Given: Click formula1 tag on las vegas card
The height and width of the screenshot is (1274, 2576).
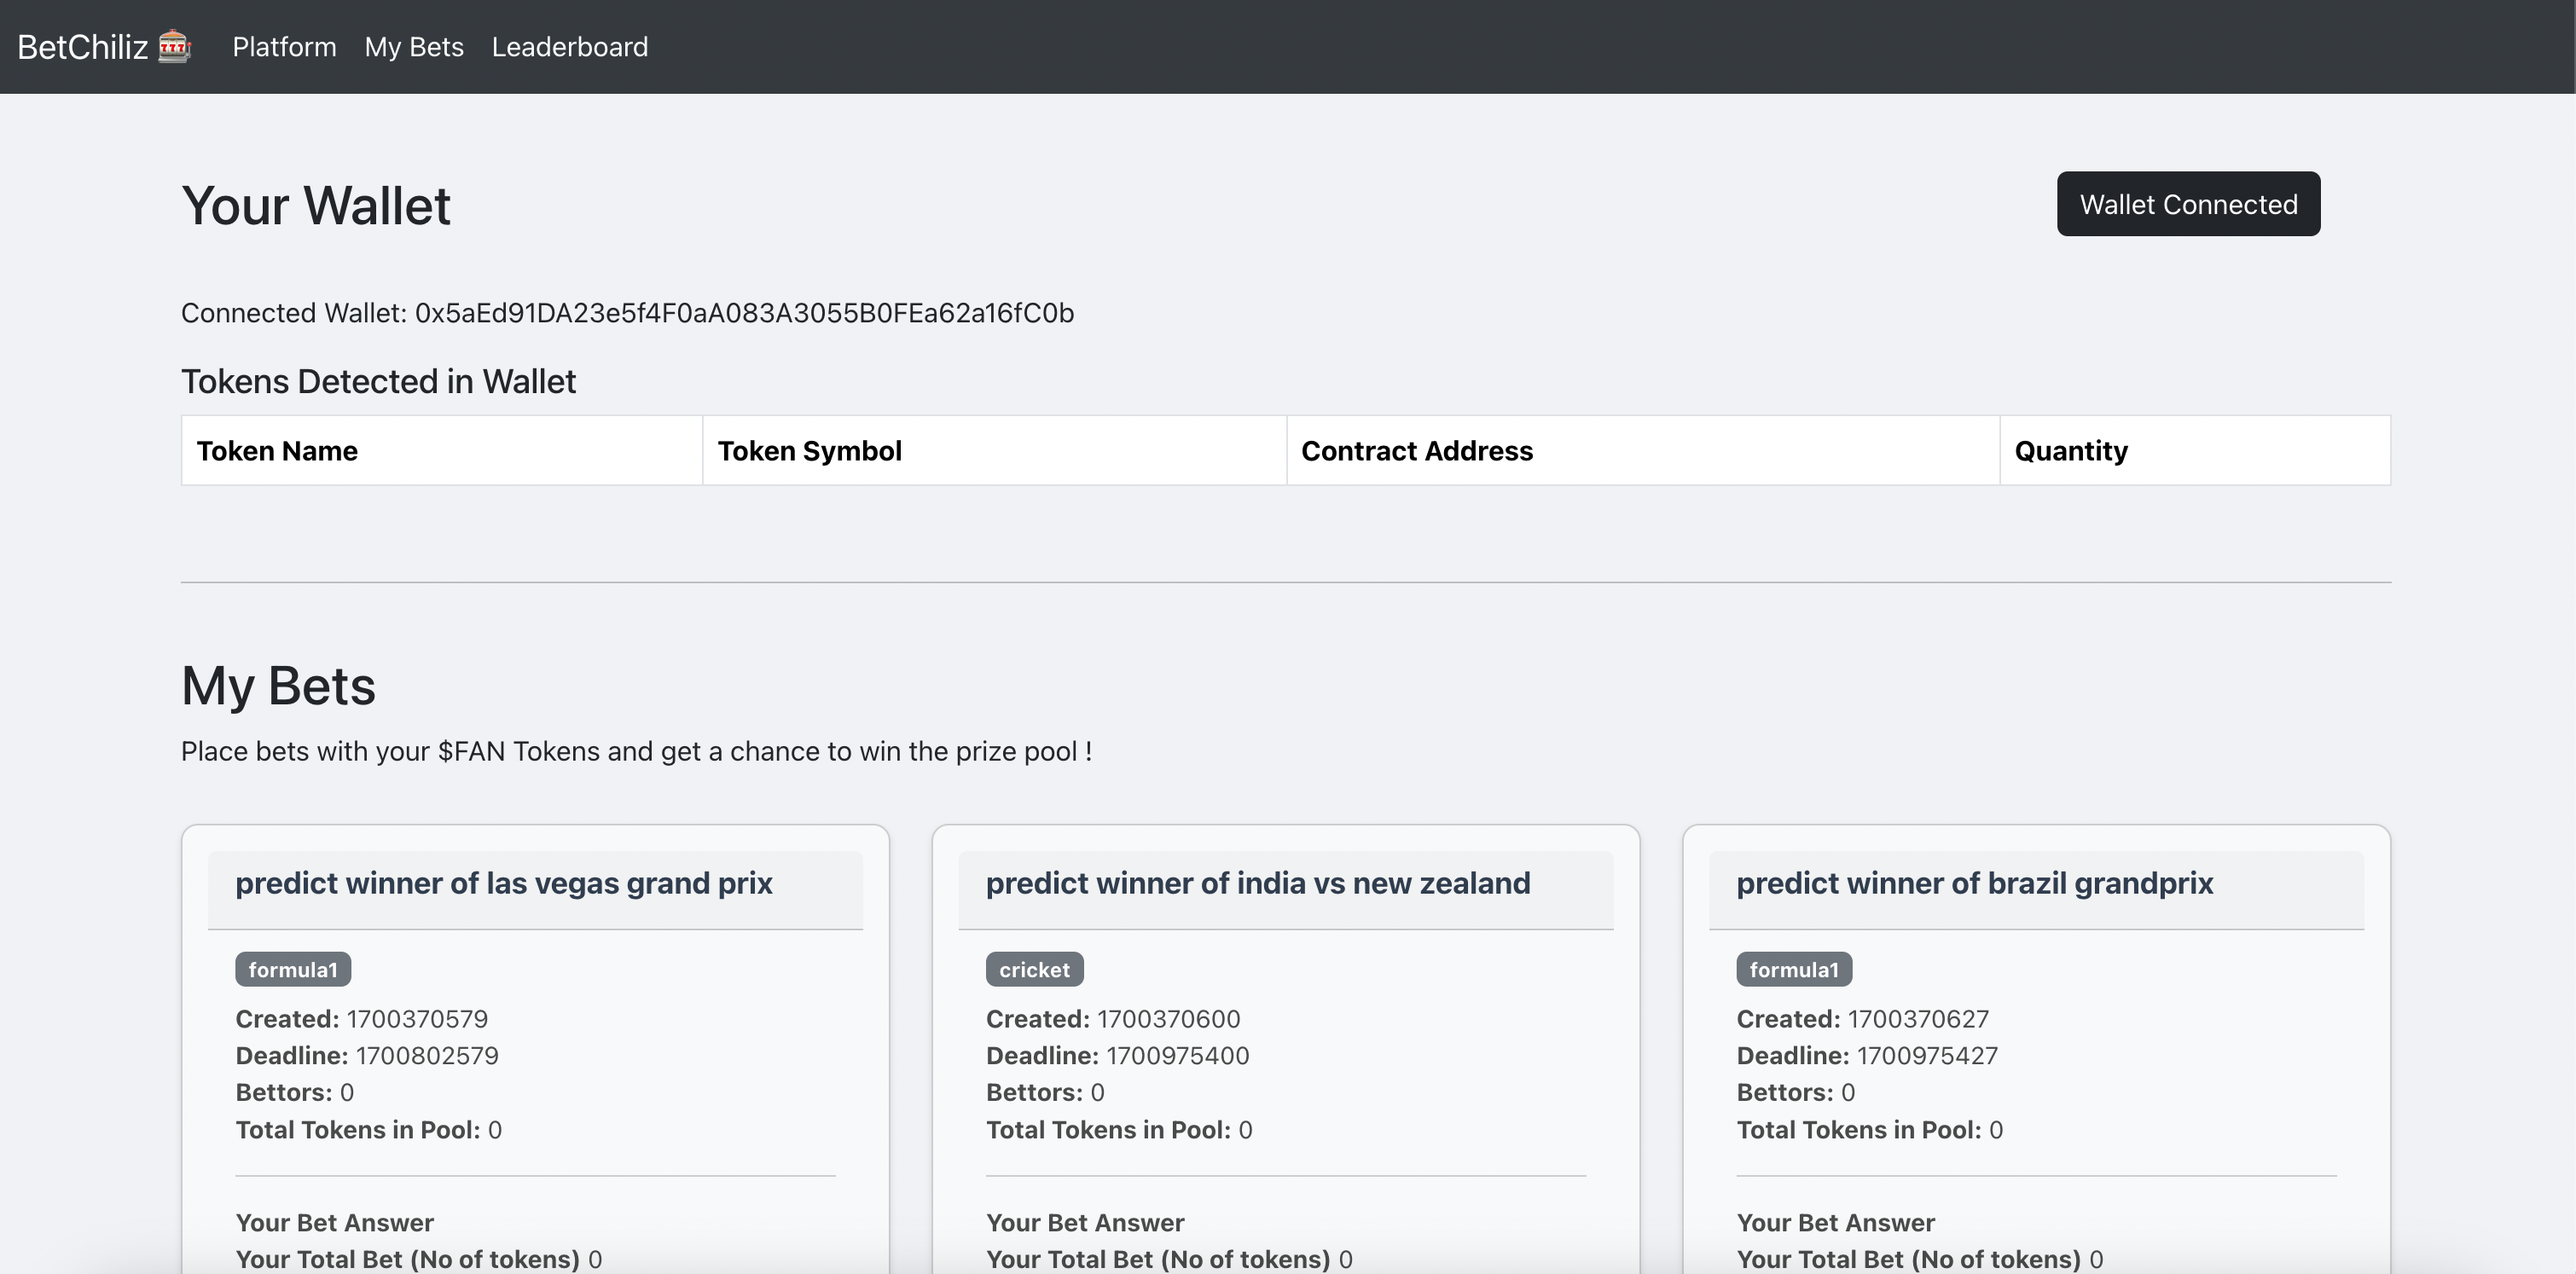Looking at the screenshot, I should (293, 969).
